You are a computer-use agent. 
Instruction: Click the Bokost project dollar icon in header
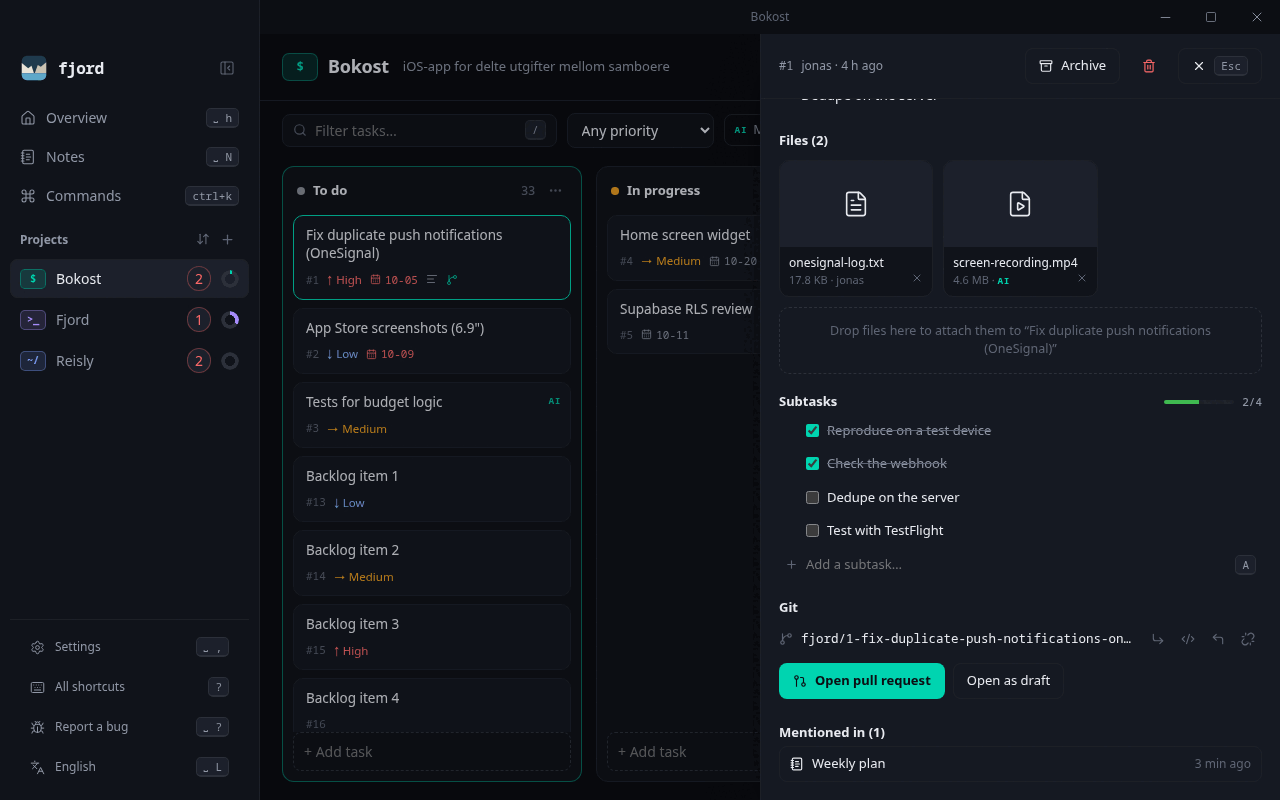click(x=300, y=67)
